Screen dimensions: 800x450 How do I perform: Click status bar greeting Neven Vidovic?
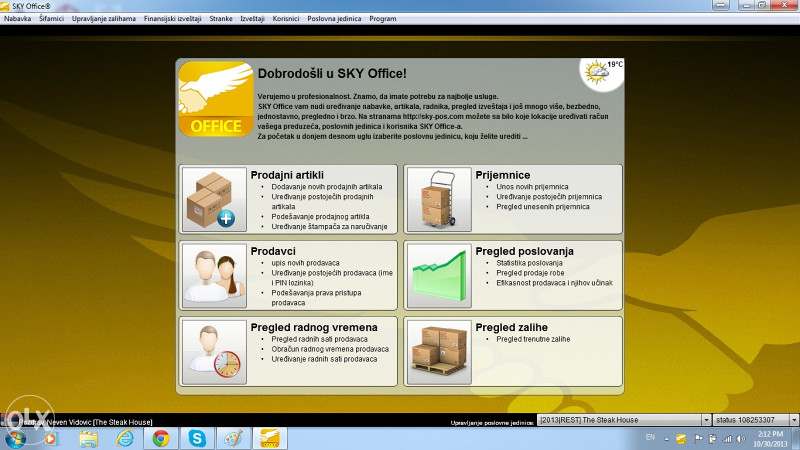(86, 422)
